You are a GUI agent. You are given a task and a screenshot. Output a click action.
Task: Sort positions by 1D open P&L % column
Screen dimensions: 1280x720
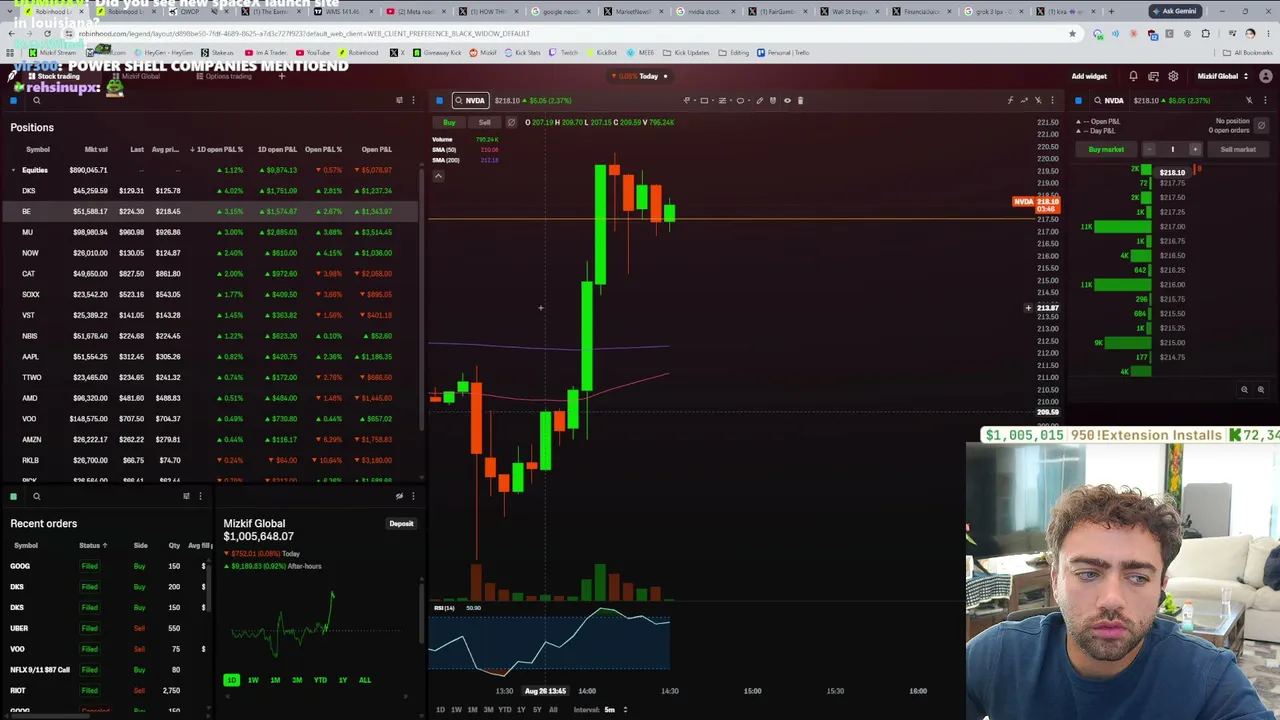(x=219, y=149)
